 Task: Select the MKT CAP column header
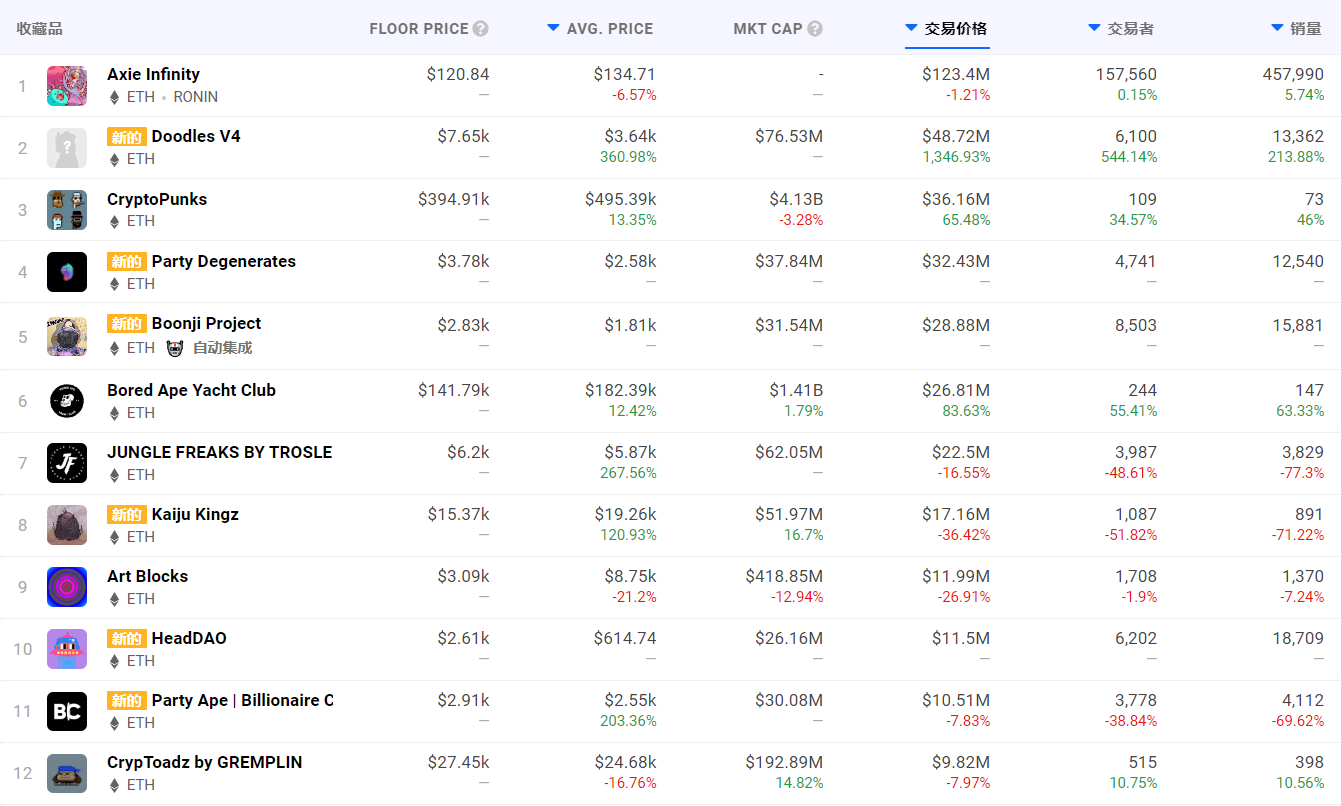coord(768,29)
